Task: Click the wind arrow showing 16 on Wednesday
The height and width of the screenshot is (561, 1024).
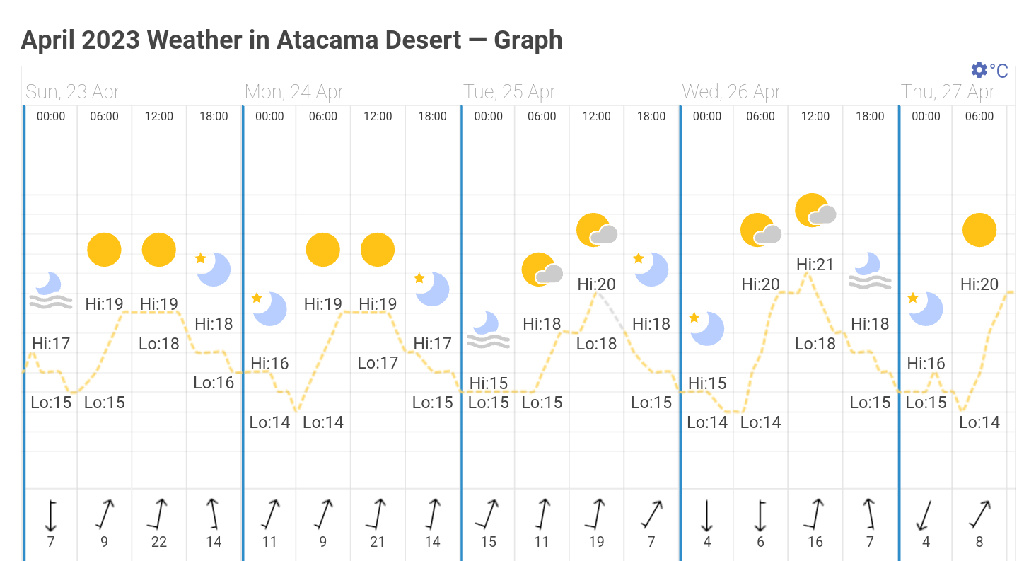Action: (815, 514)
